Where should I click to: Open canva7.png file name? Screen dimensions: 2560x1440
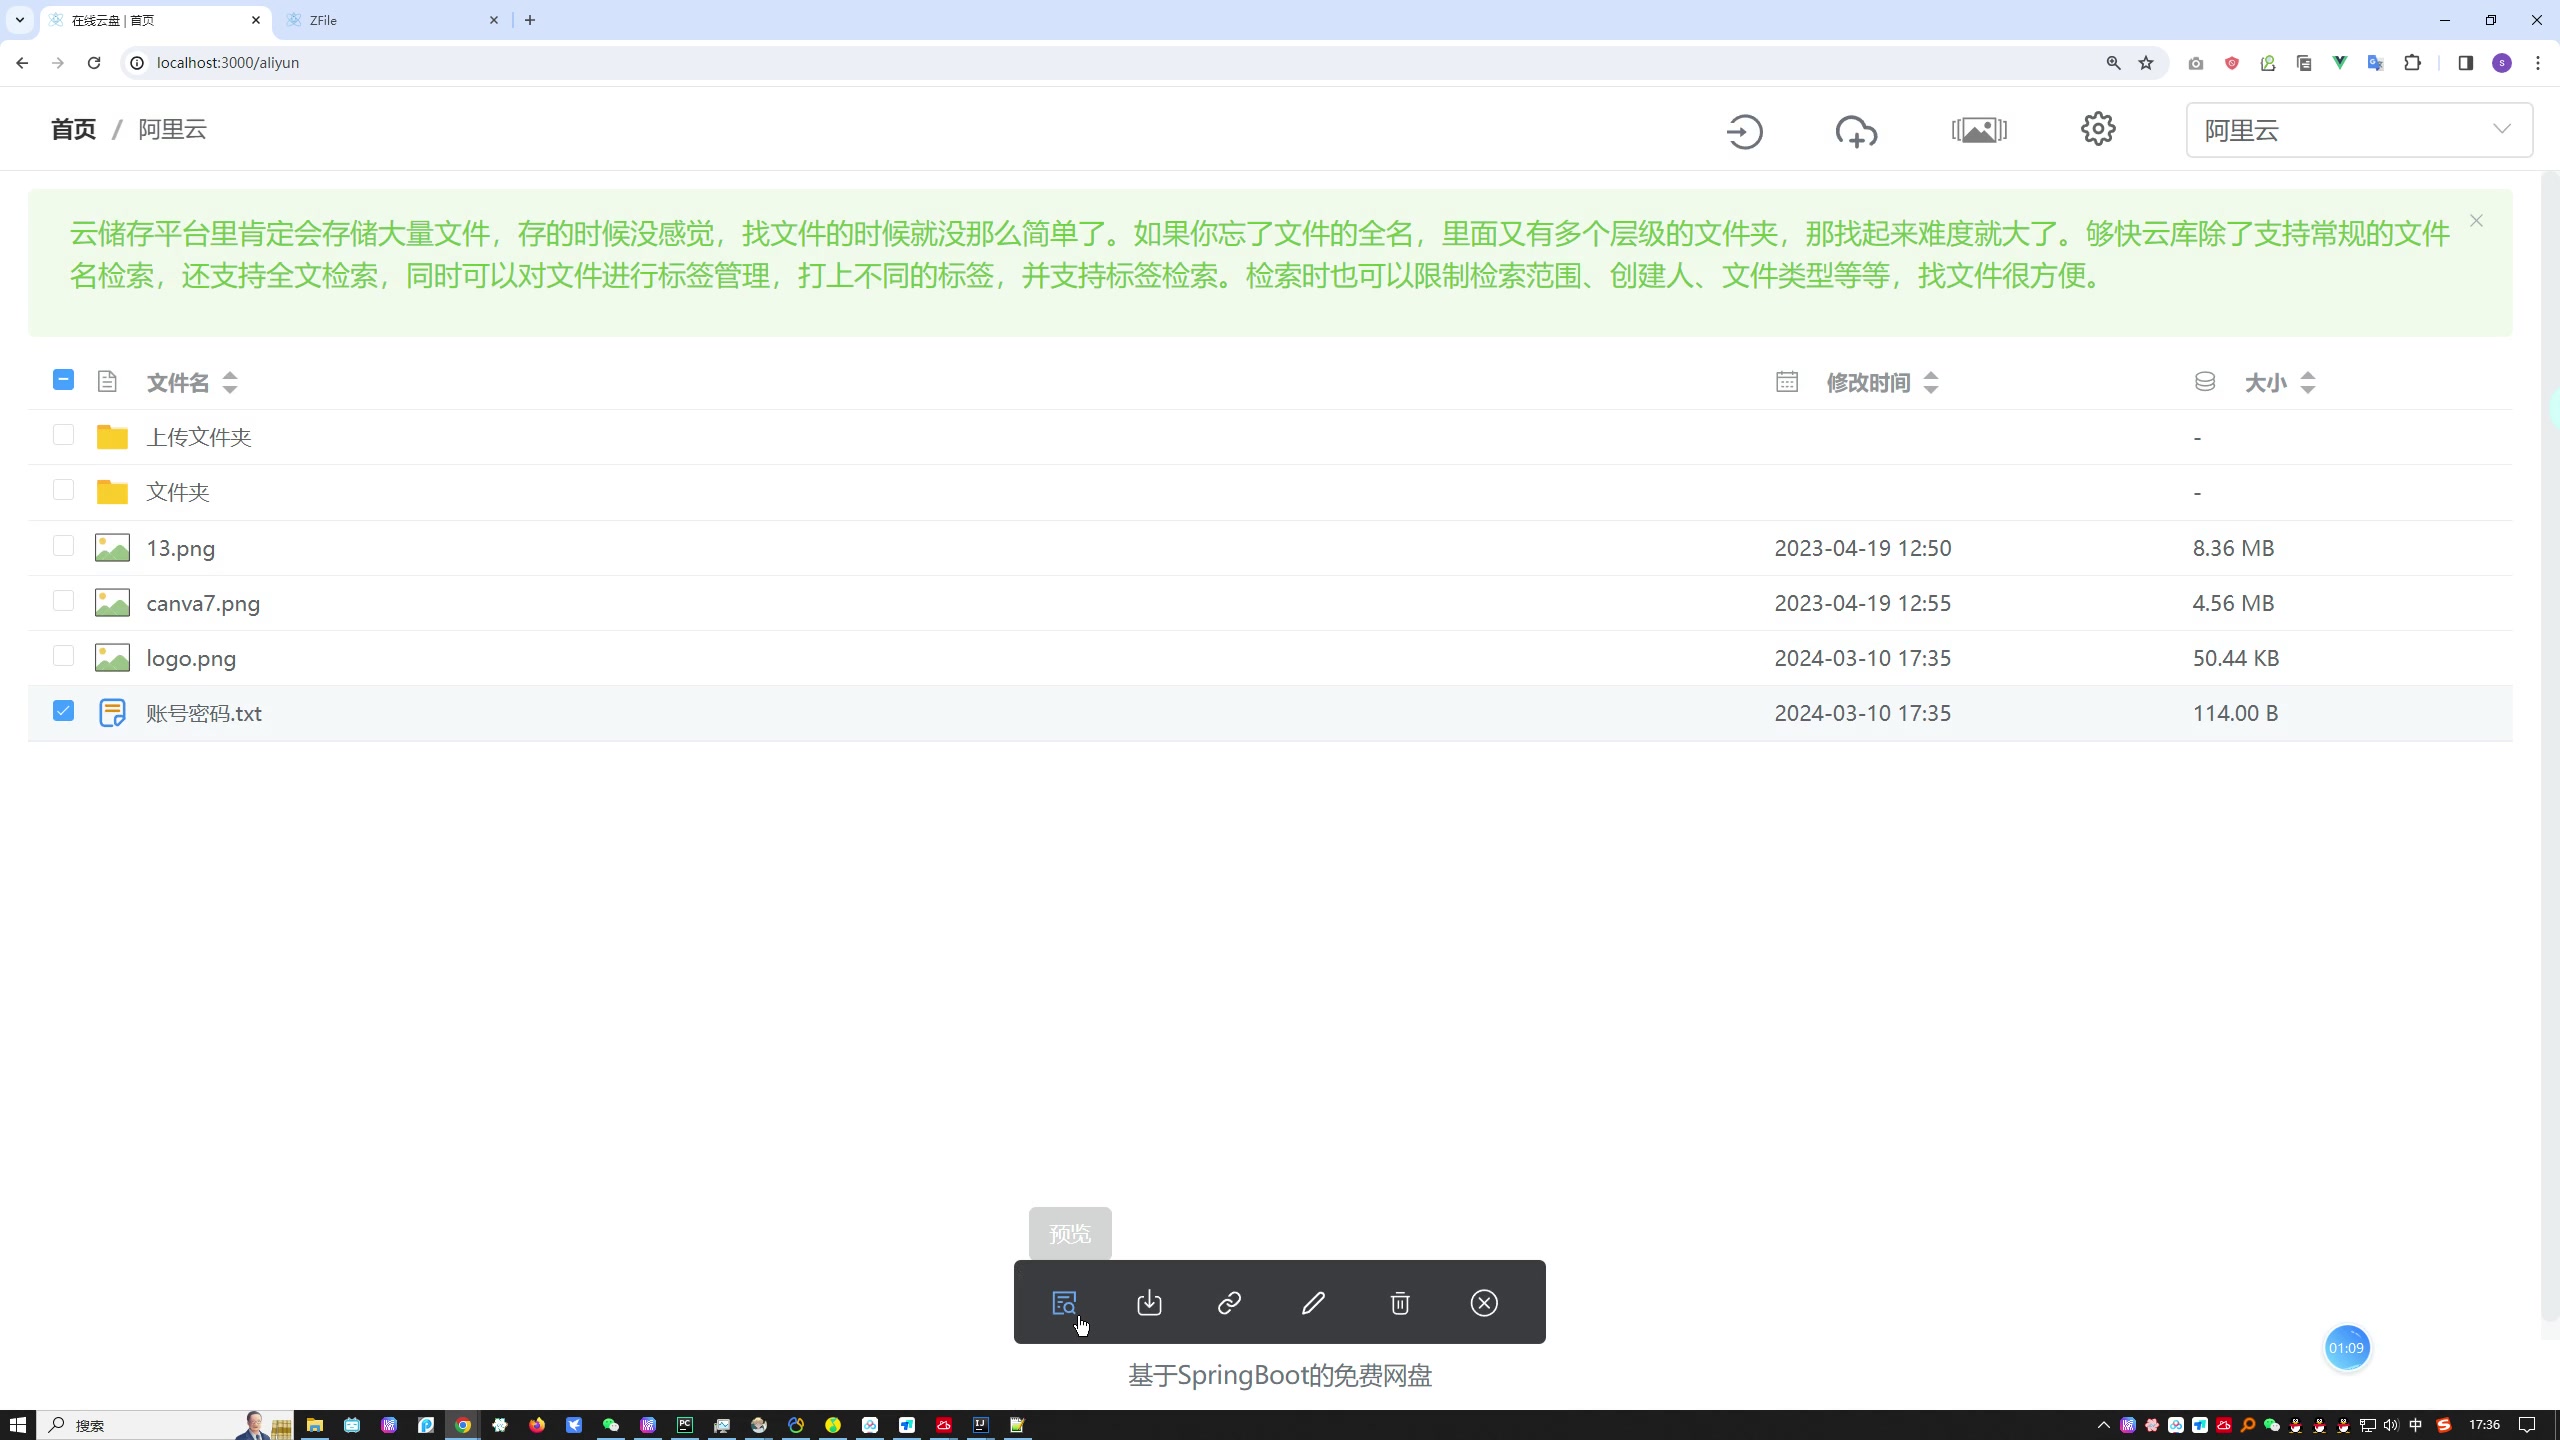[x=203, y=603]
